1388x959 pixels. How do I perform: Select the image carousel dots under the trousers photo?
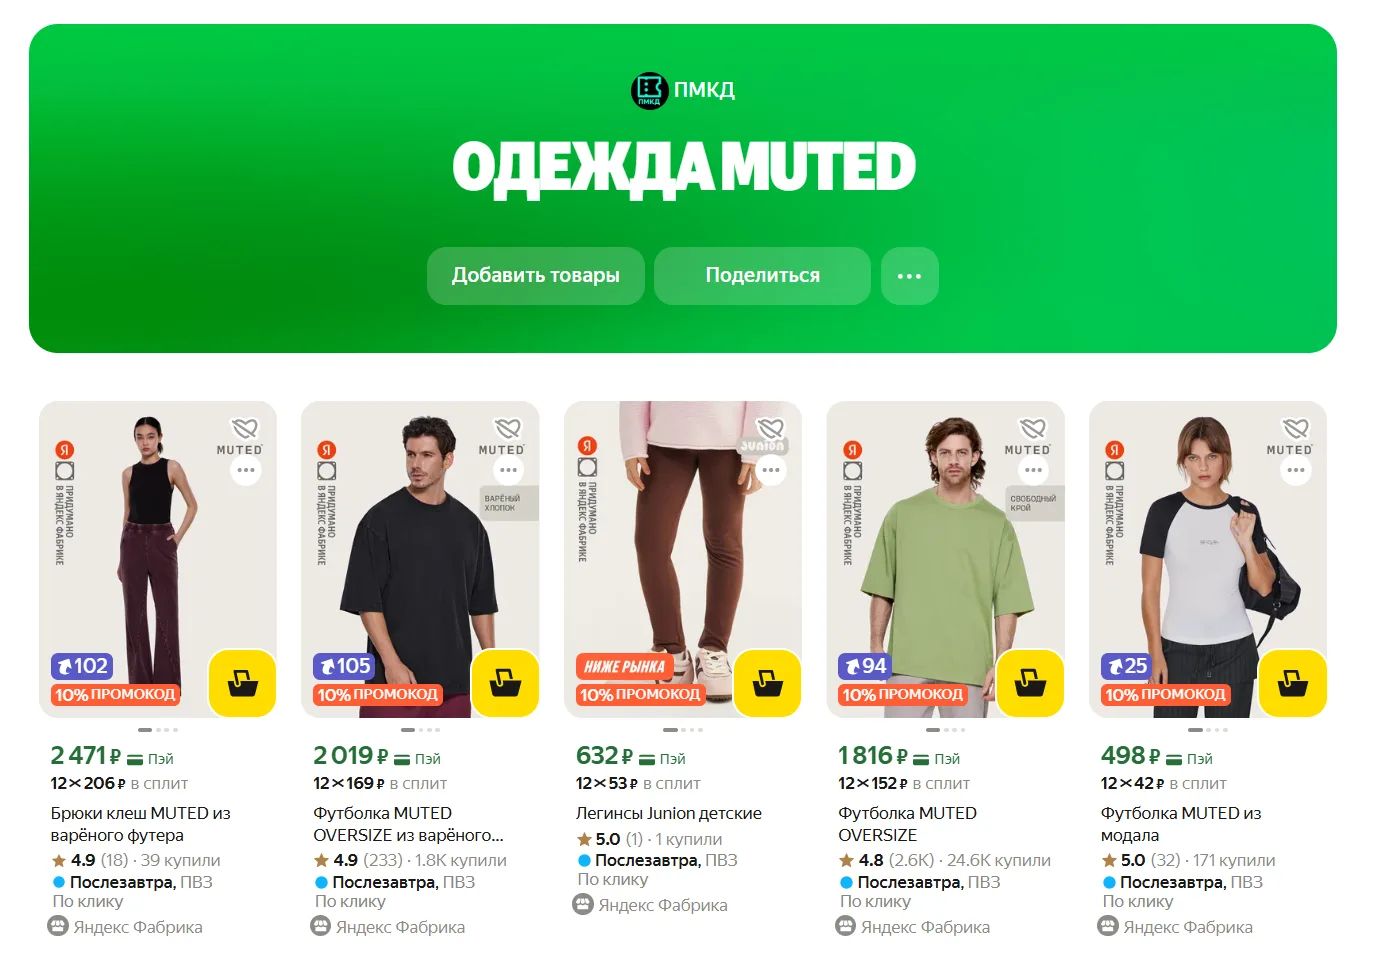point(158,730)
